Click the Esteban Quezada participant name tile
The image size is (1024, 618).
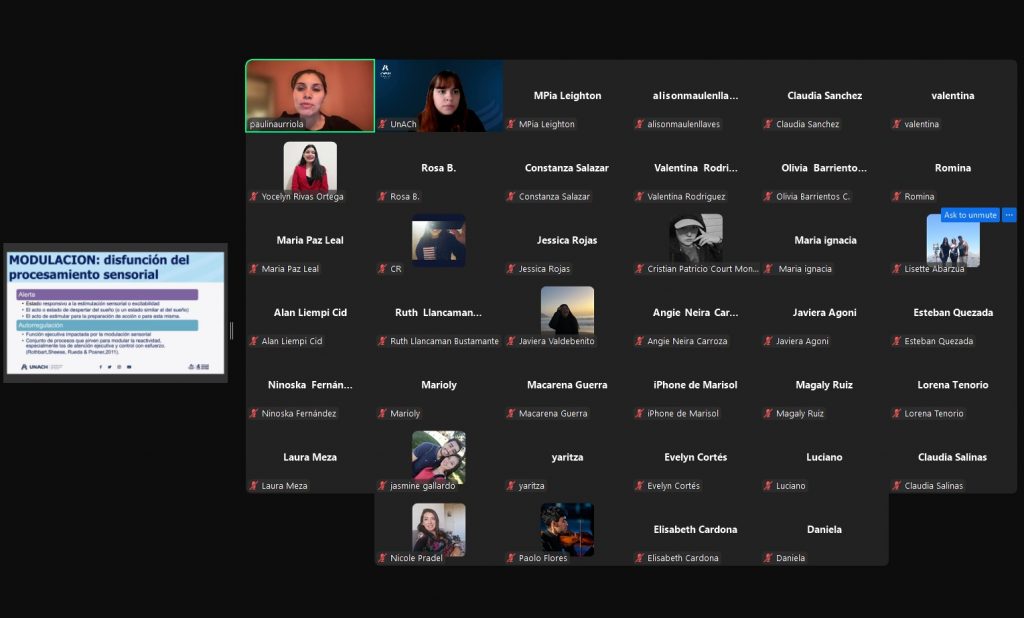point(952,313)
